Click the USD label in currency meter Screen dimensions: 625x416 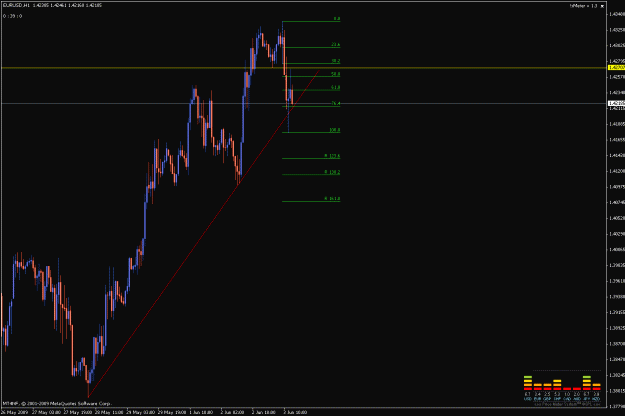[528, 399]
